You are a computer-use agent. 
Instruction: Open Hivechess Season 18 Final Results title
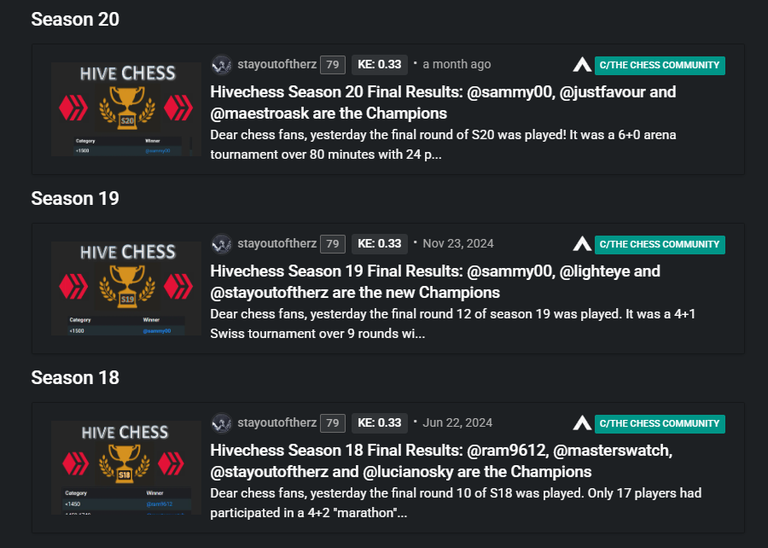pos(441,461)
